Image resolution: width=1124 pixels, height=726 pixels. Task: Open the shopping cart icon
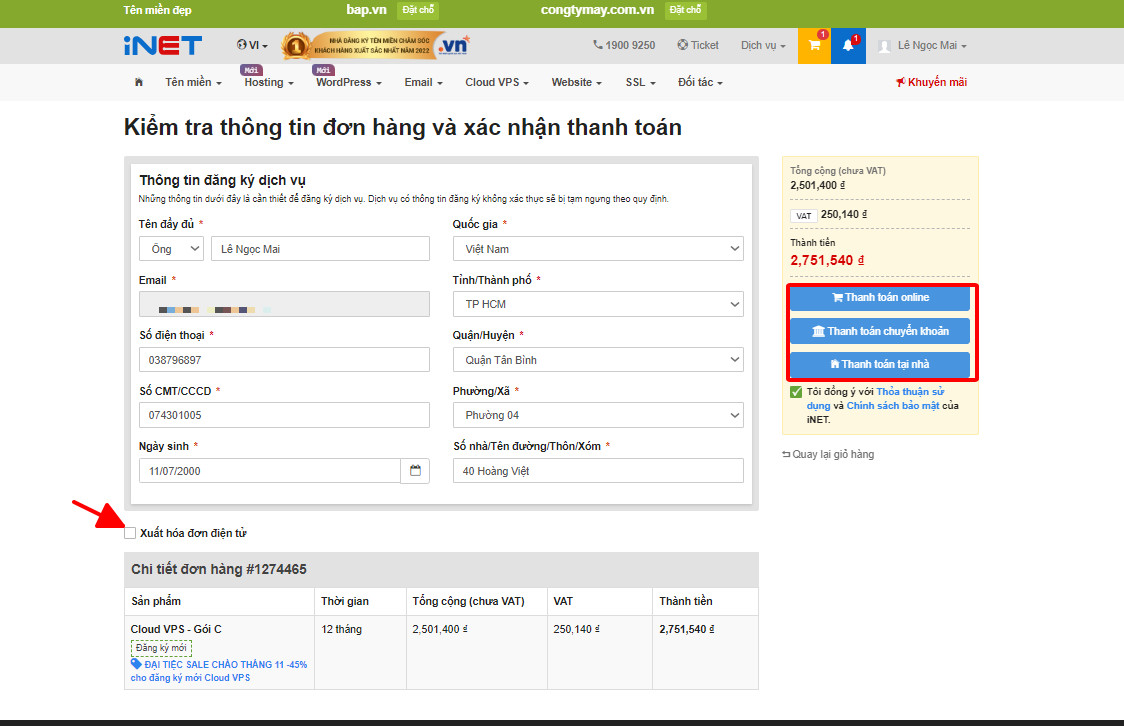tap(814, 45)
